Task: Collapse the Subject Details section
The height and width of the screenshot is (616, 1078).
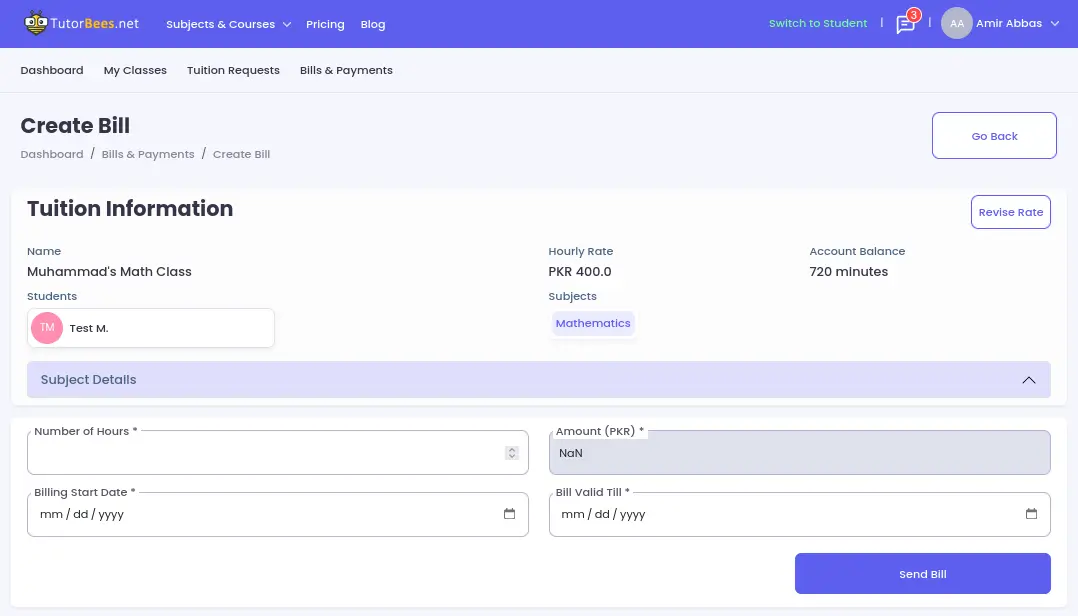Action: pos(1028,380)
